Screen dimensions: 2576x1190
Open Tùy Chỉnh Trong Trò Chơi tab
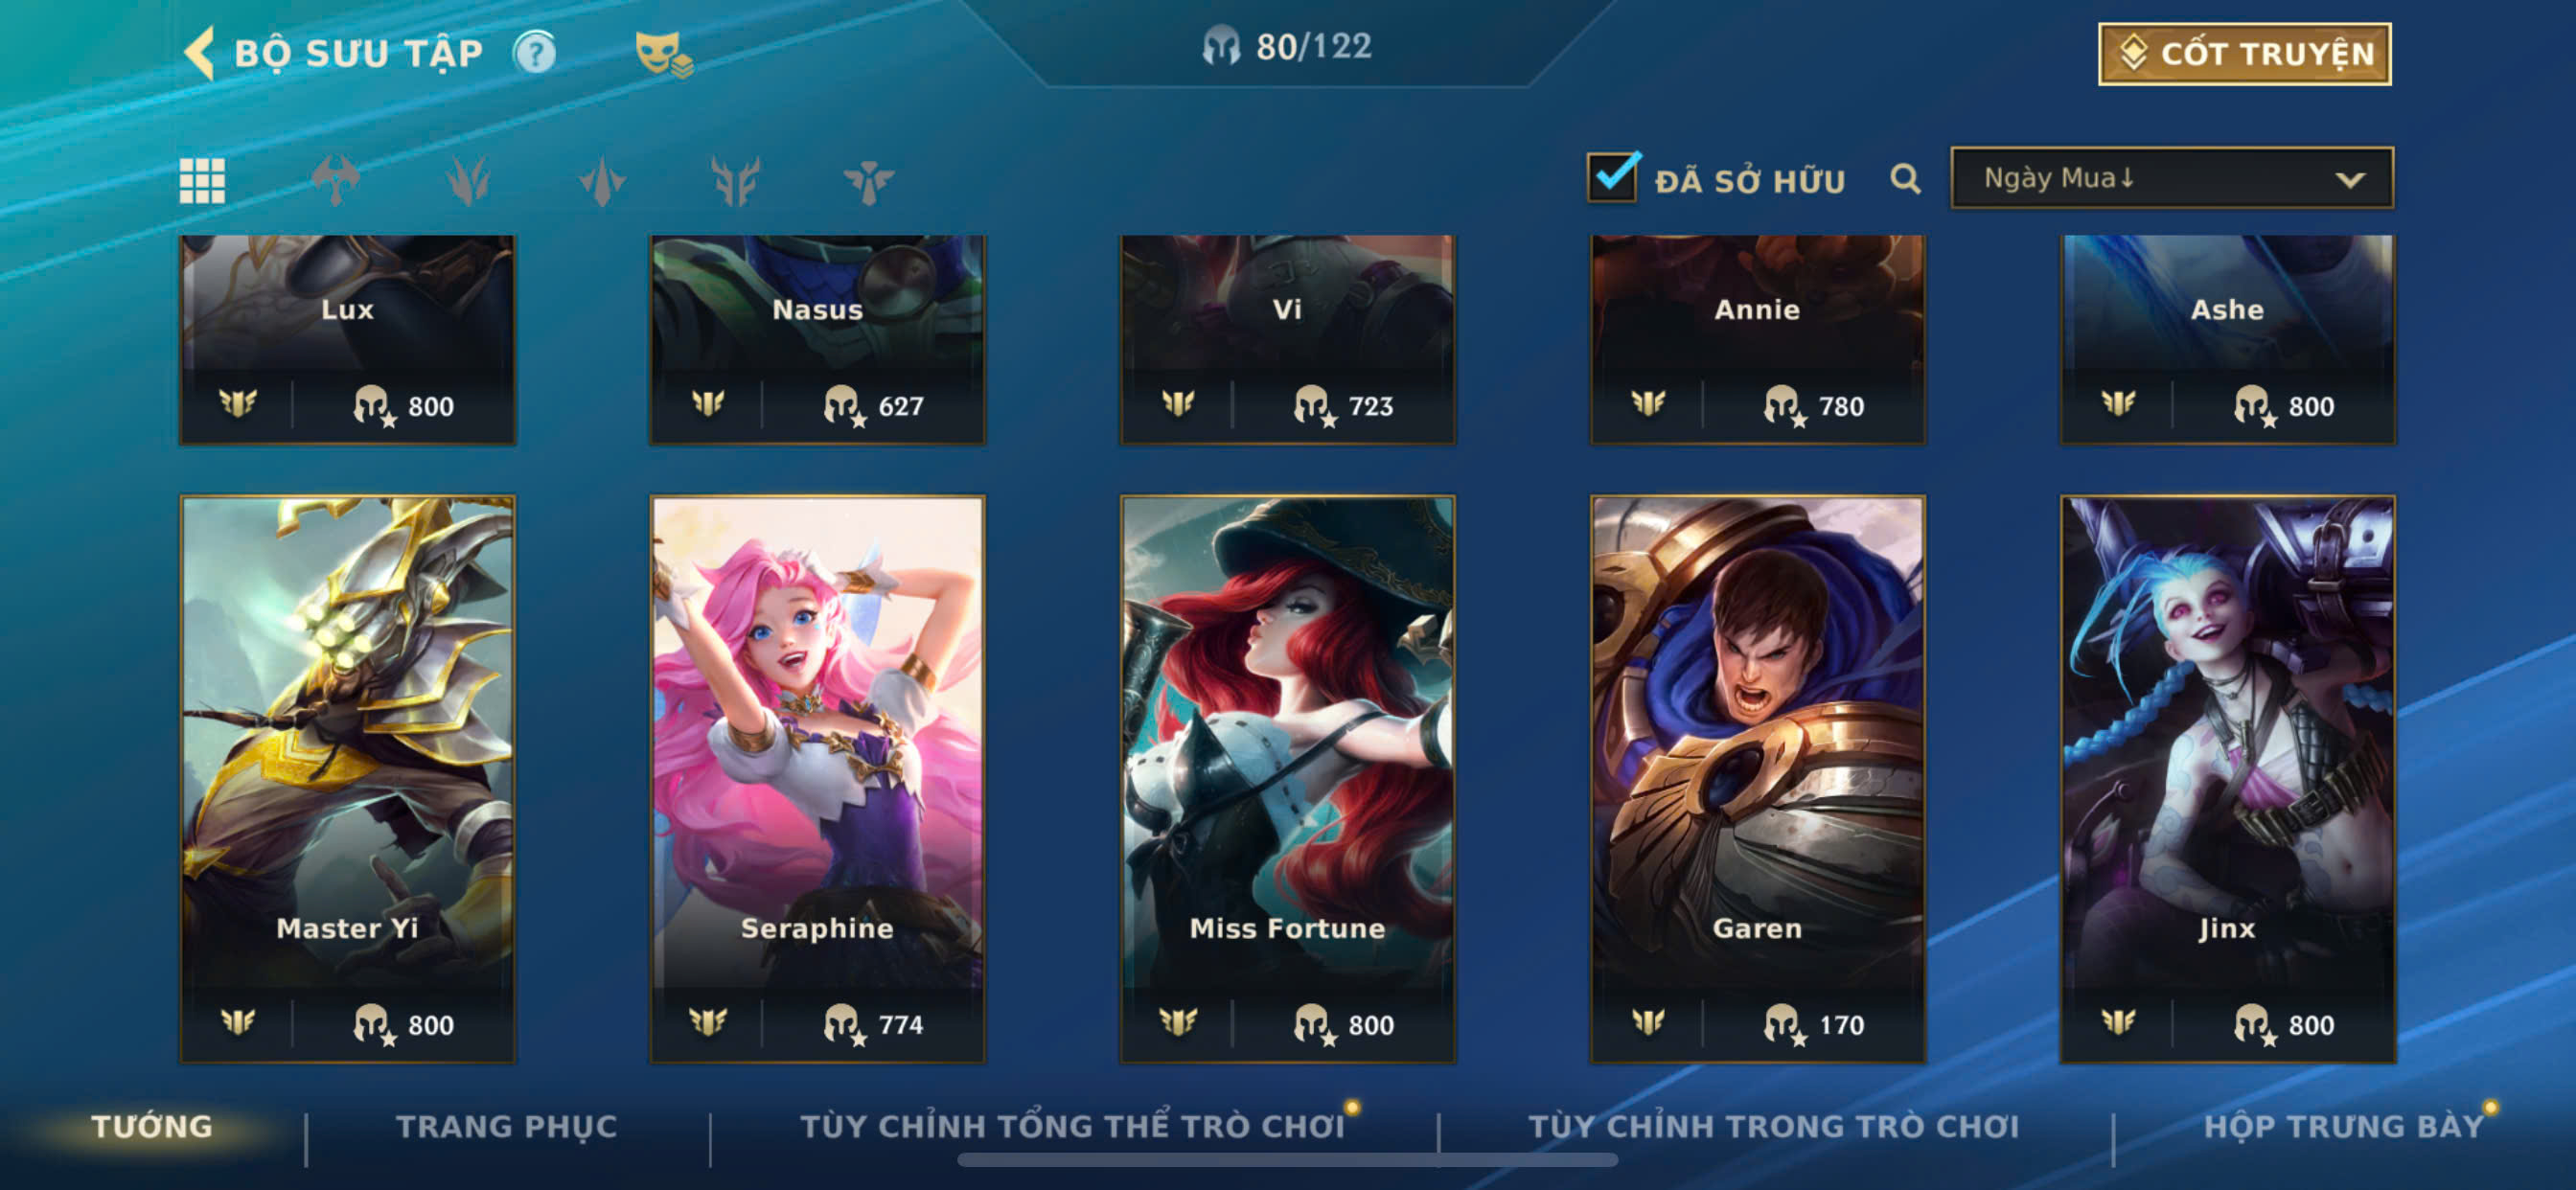click(x=1773, y=1126)
